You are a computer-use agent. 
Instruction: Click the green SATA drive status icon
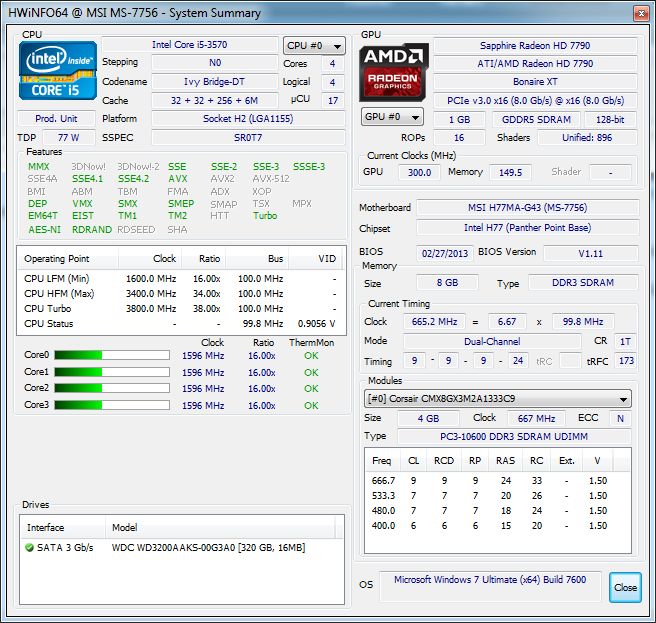point(29,547)
